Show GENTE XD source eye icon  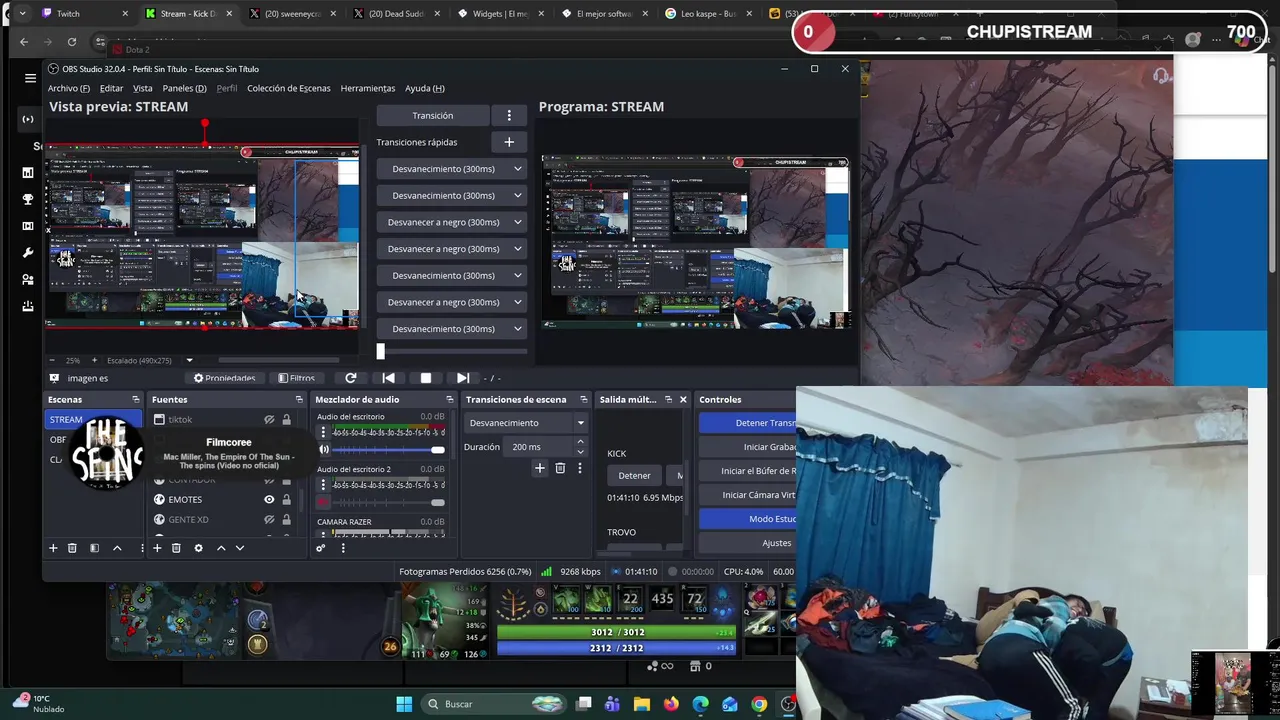tap(269, 520)
